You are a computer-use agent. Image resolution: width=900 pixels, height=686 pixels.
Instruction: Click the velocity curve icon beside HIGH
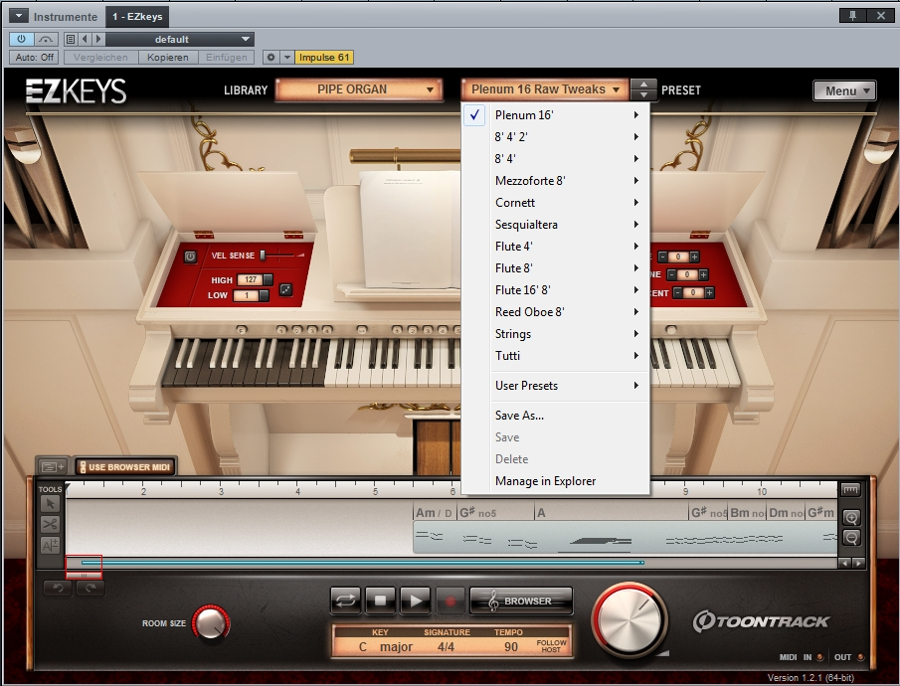click(286, 289)
